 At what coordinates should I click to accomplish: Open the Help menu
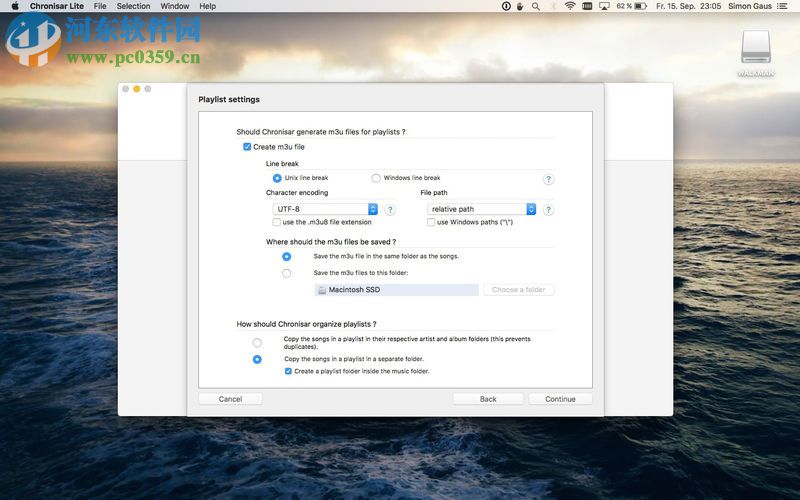click(x=208, y=6)
